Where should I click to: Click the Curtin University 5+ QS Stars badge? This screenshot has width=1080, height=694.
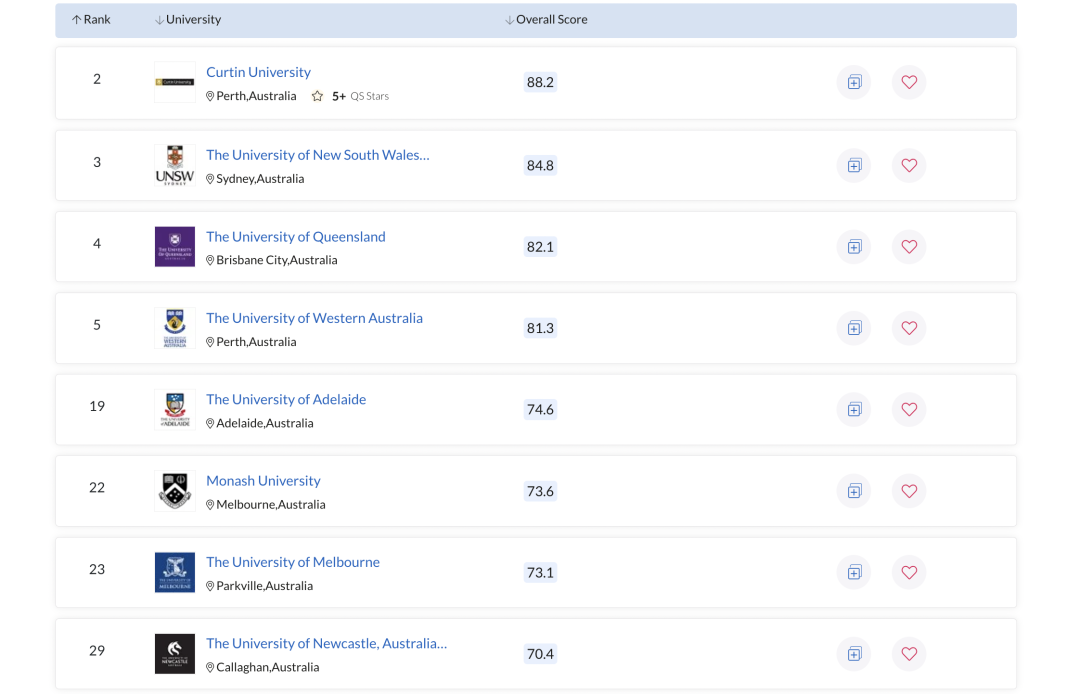click(x=351, y=96)
